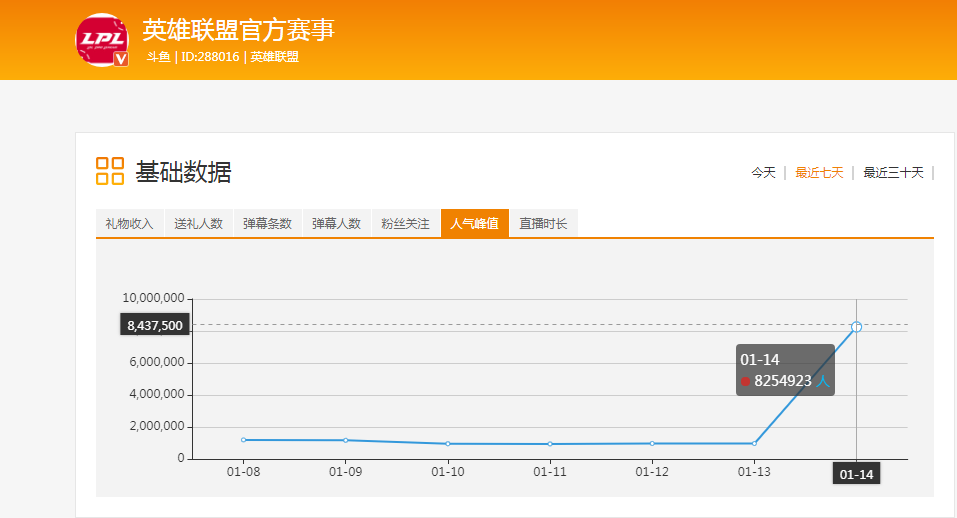Open the 弹幕人数 tab
The height and width of the screenshot is (518, 957).
click(336, 224)
